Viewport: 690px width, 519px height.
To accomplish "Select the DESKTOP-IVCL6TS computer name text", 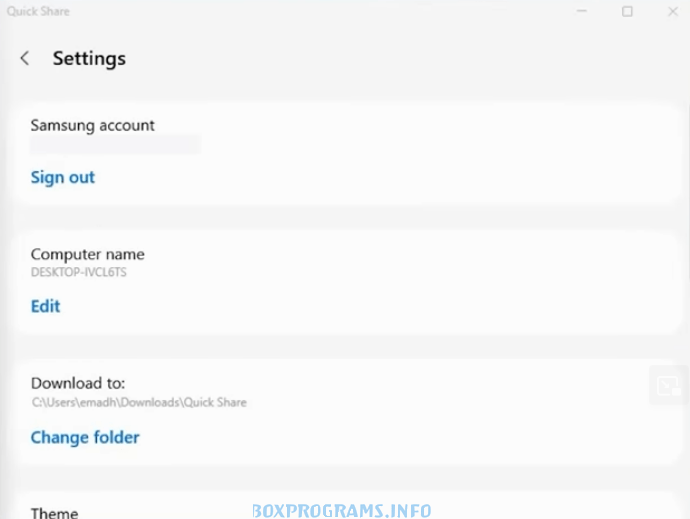I will click(x=78, y=272).
